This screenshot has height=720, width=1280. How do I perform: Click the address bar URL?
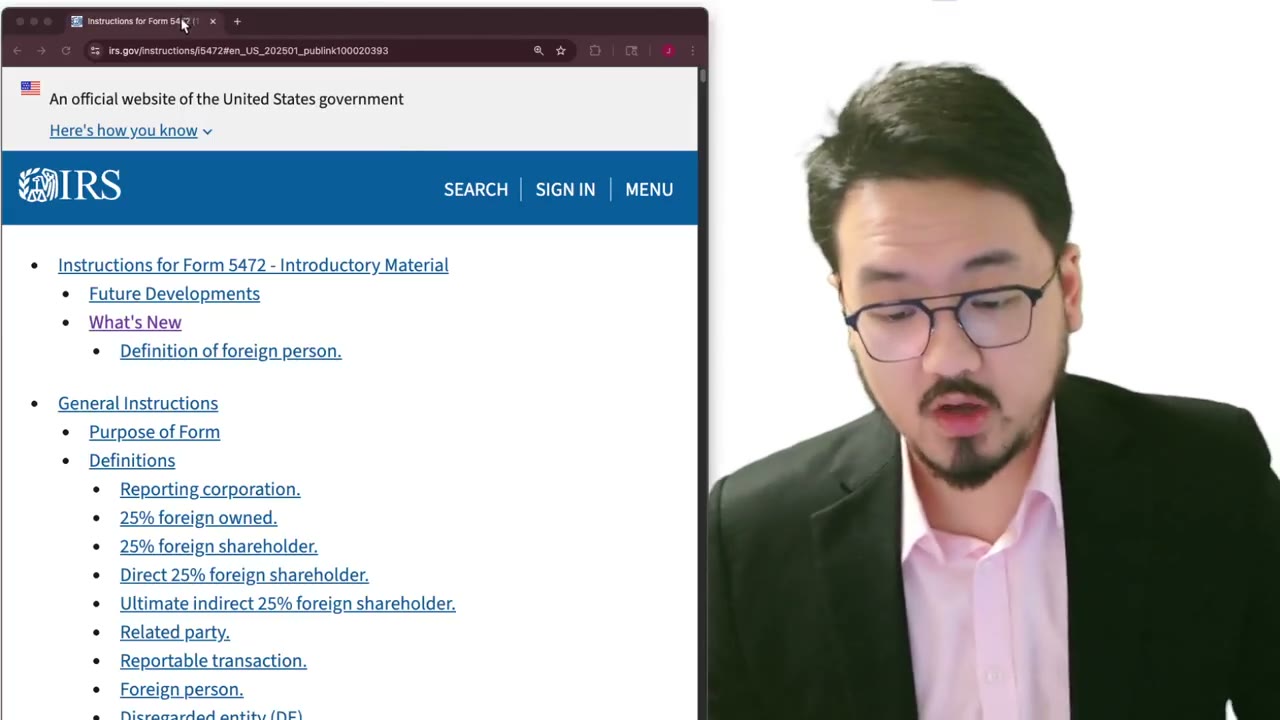(248, 50)
